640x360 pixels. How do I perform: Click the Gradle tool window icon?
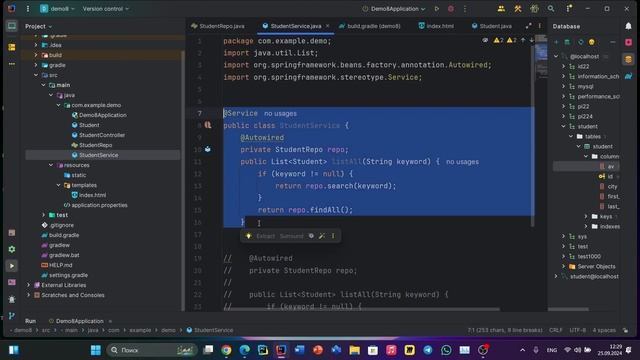[x=629, y=76]
